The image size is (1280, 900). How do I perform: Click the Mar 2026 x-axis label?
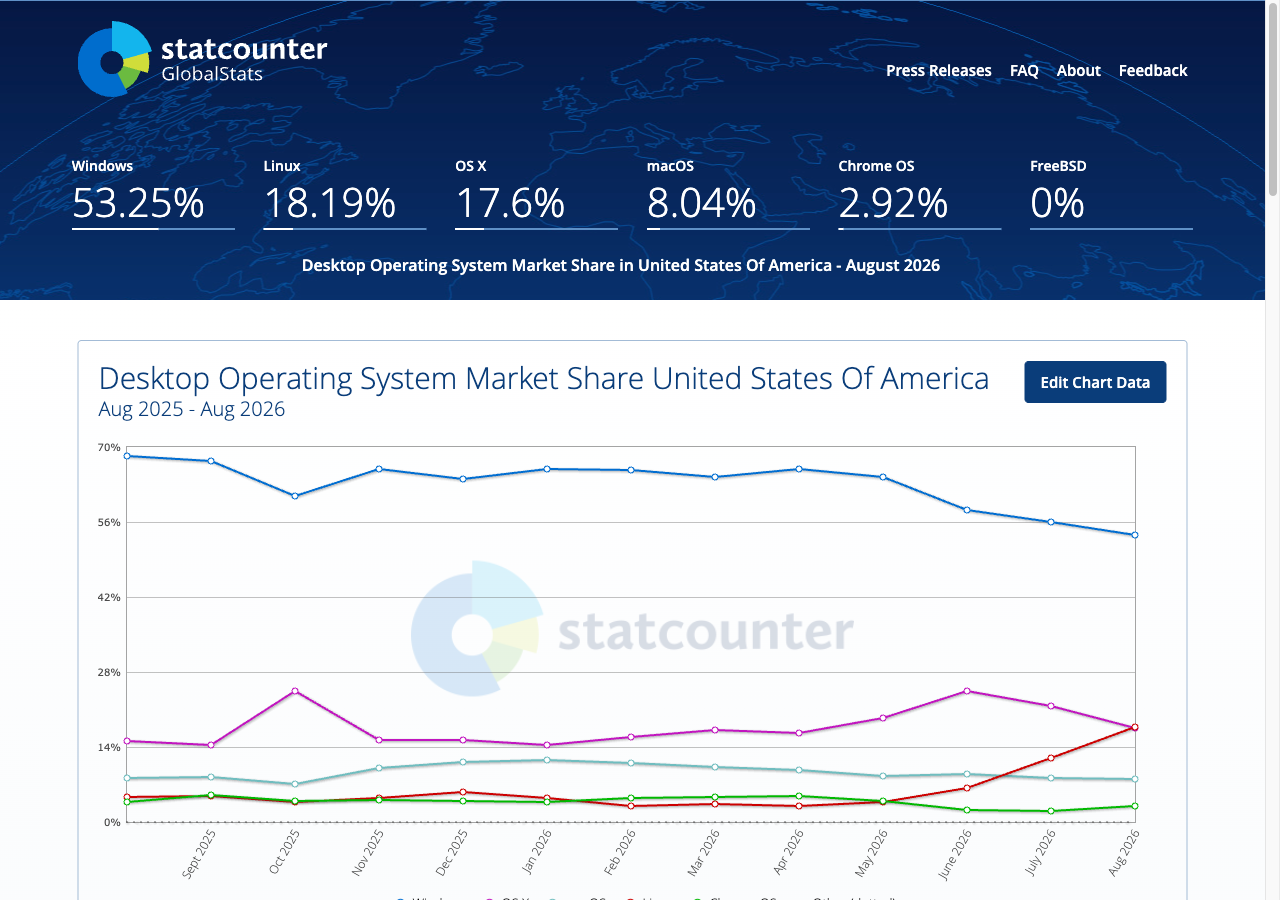704,853
